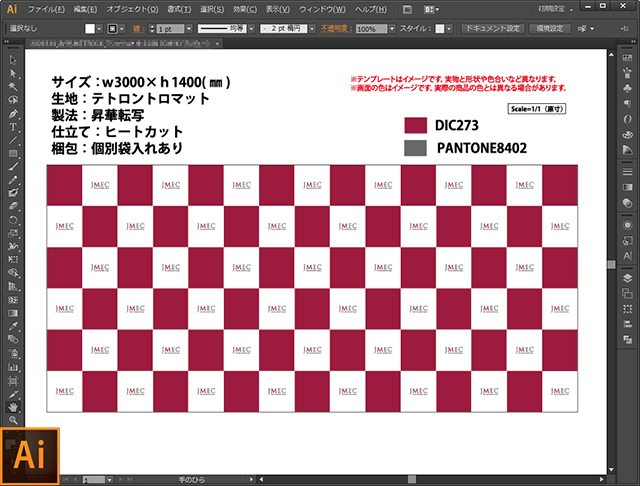This screenshot has width=640, height=486.
Task: Select the Pen tool
Action: (14, 114)
